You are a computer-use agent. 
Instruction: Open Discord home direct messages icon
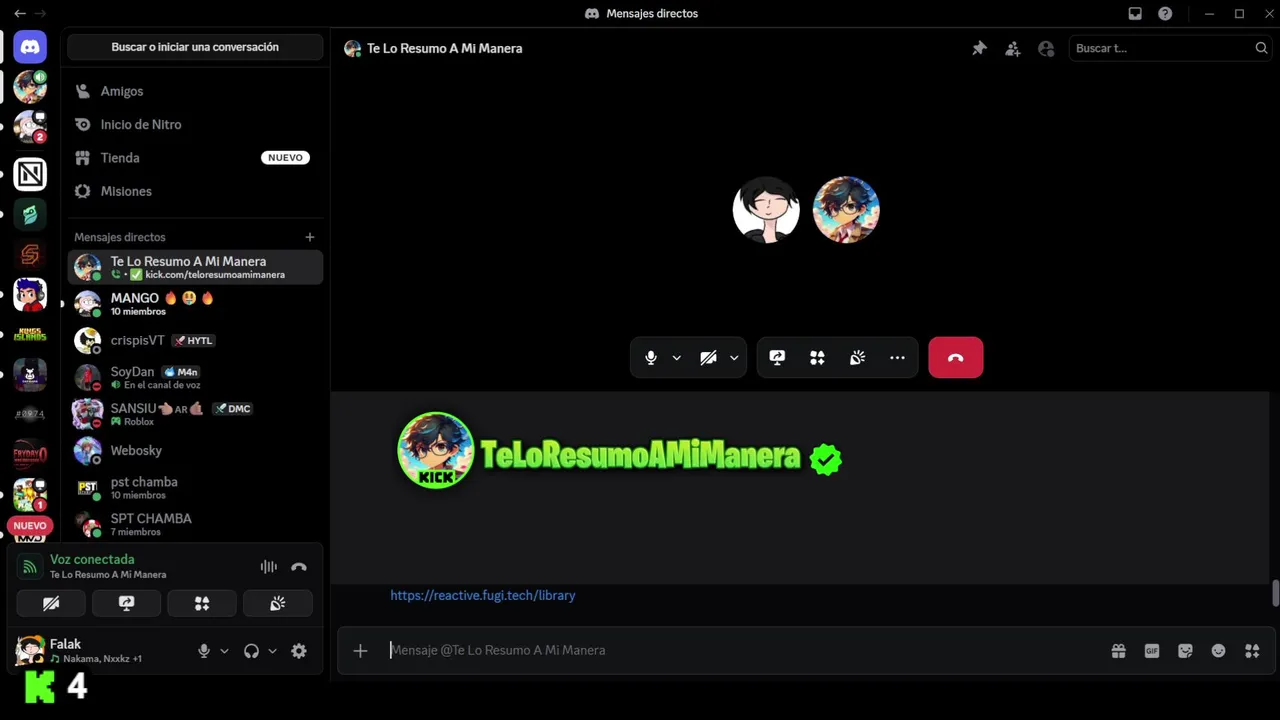pyautogui.click(x=30, y=47)
